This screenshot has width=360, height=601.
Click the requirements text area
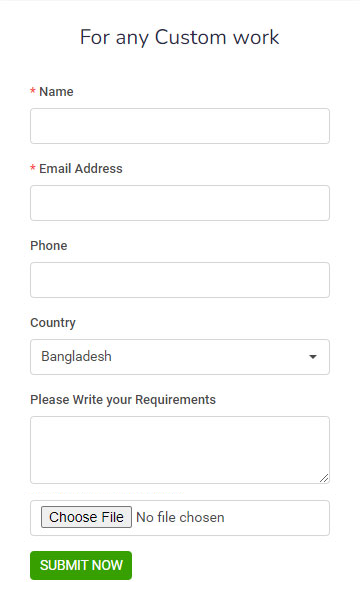pyautogui.click(x=180, y=450)
